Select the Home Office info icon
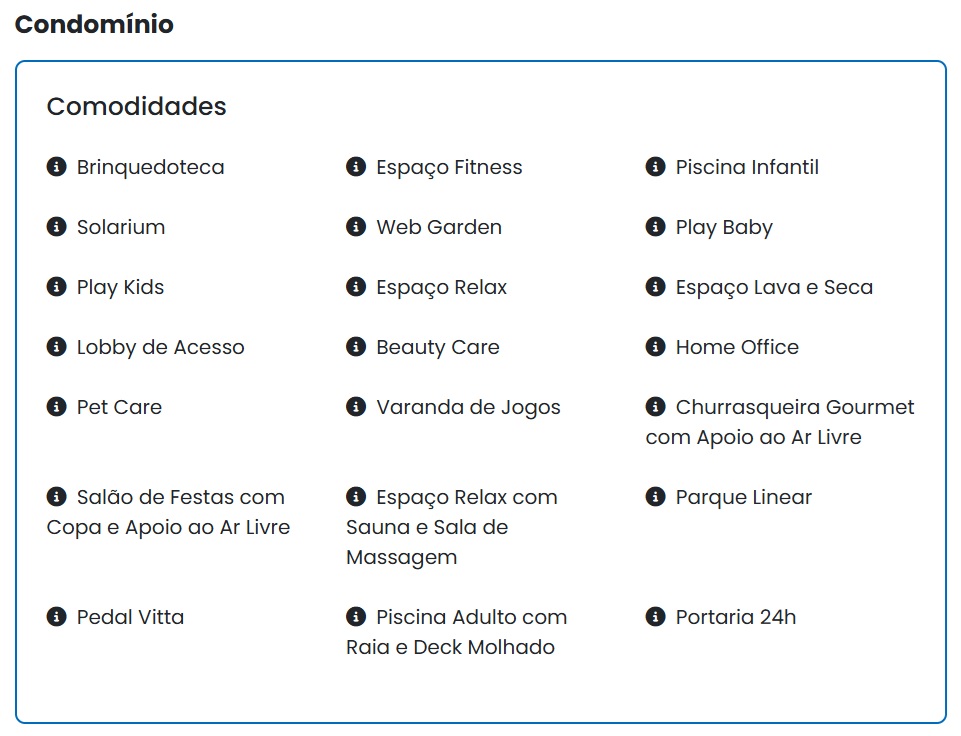The height and width of the screenshot is (736, 961). click(656, 347)
